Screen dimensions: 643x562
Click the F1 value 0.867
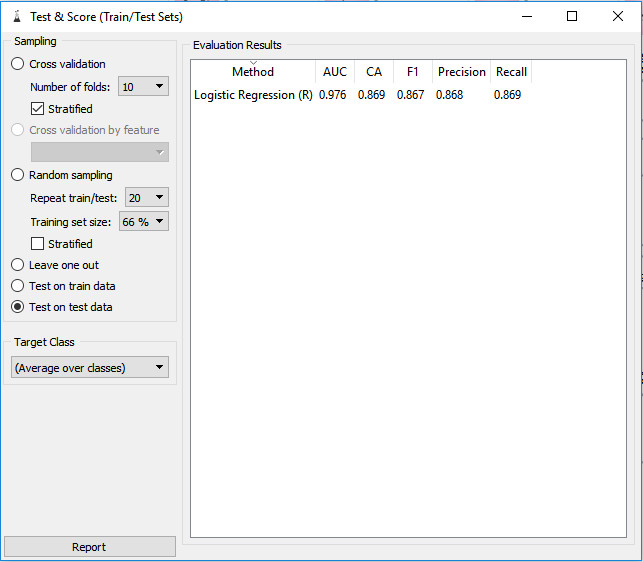pos(410,95)
